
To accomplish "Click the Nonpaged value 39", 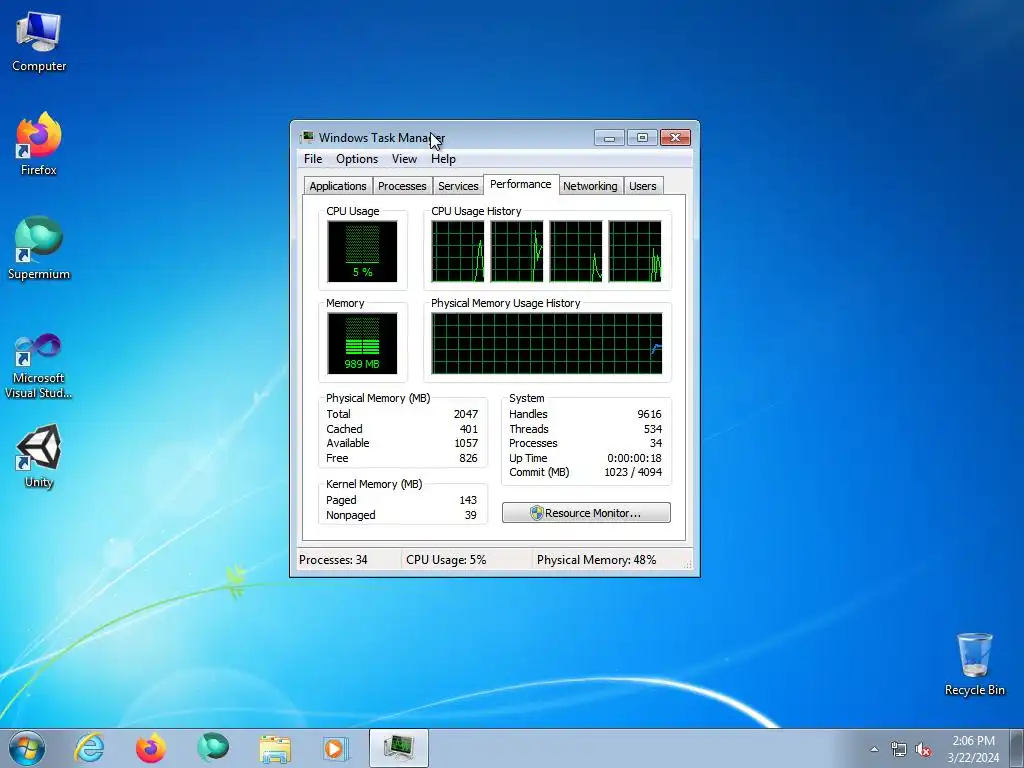I will pos(470,515).
